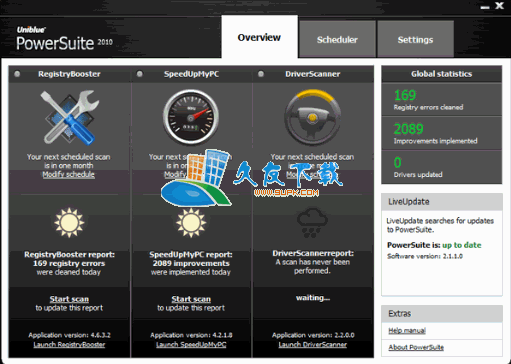This screenshot has height=364, width=511.
Task: Select the Overview tab
Action: [259, 37]
